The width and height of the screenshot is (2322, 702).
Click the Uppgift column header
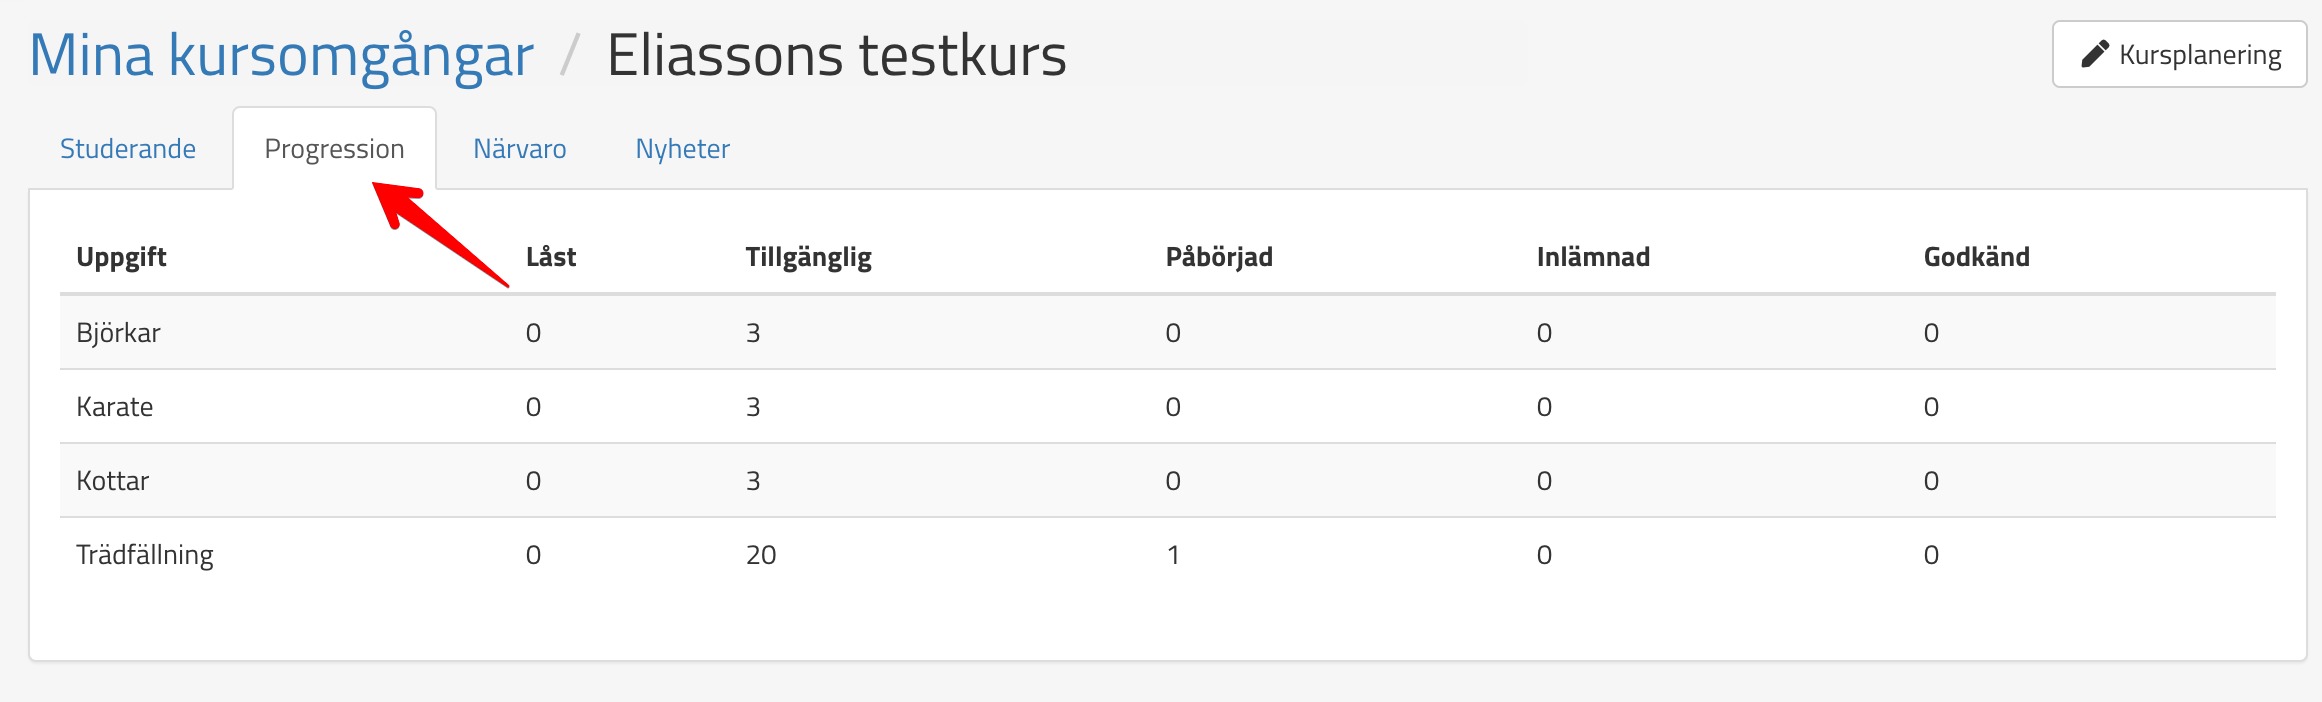point(121,257)
